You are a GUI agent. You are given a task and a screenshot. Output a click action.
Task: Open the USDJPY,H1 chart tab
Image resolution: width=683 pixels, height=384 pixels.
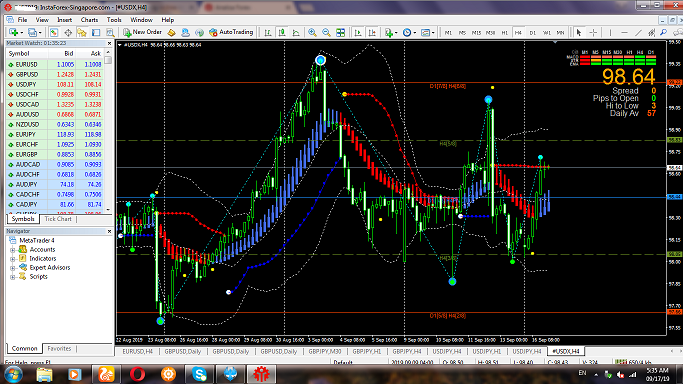click(x=487, y=351)
